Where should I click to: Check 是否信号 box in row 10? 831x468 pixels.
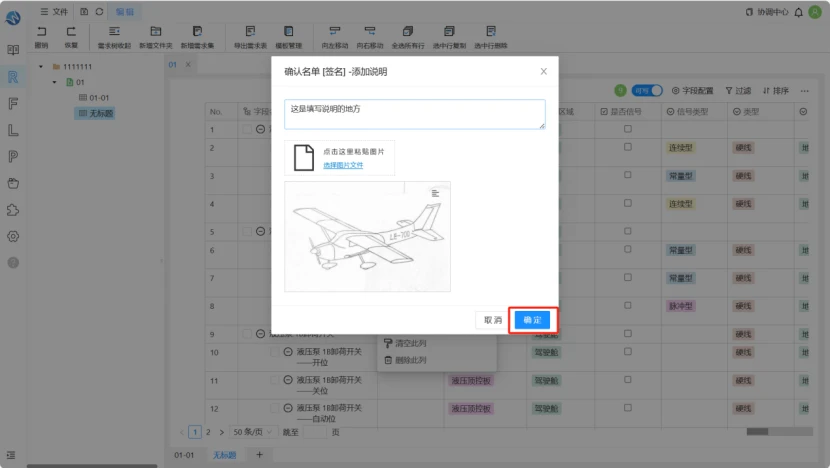(x=627, y=351)
